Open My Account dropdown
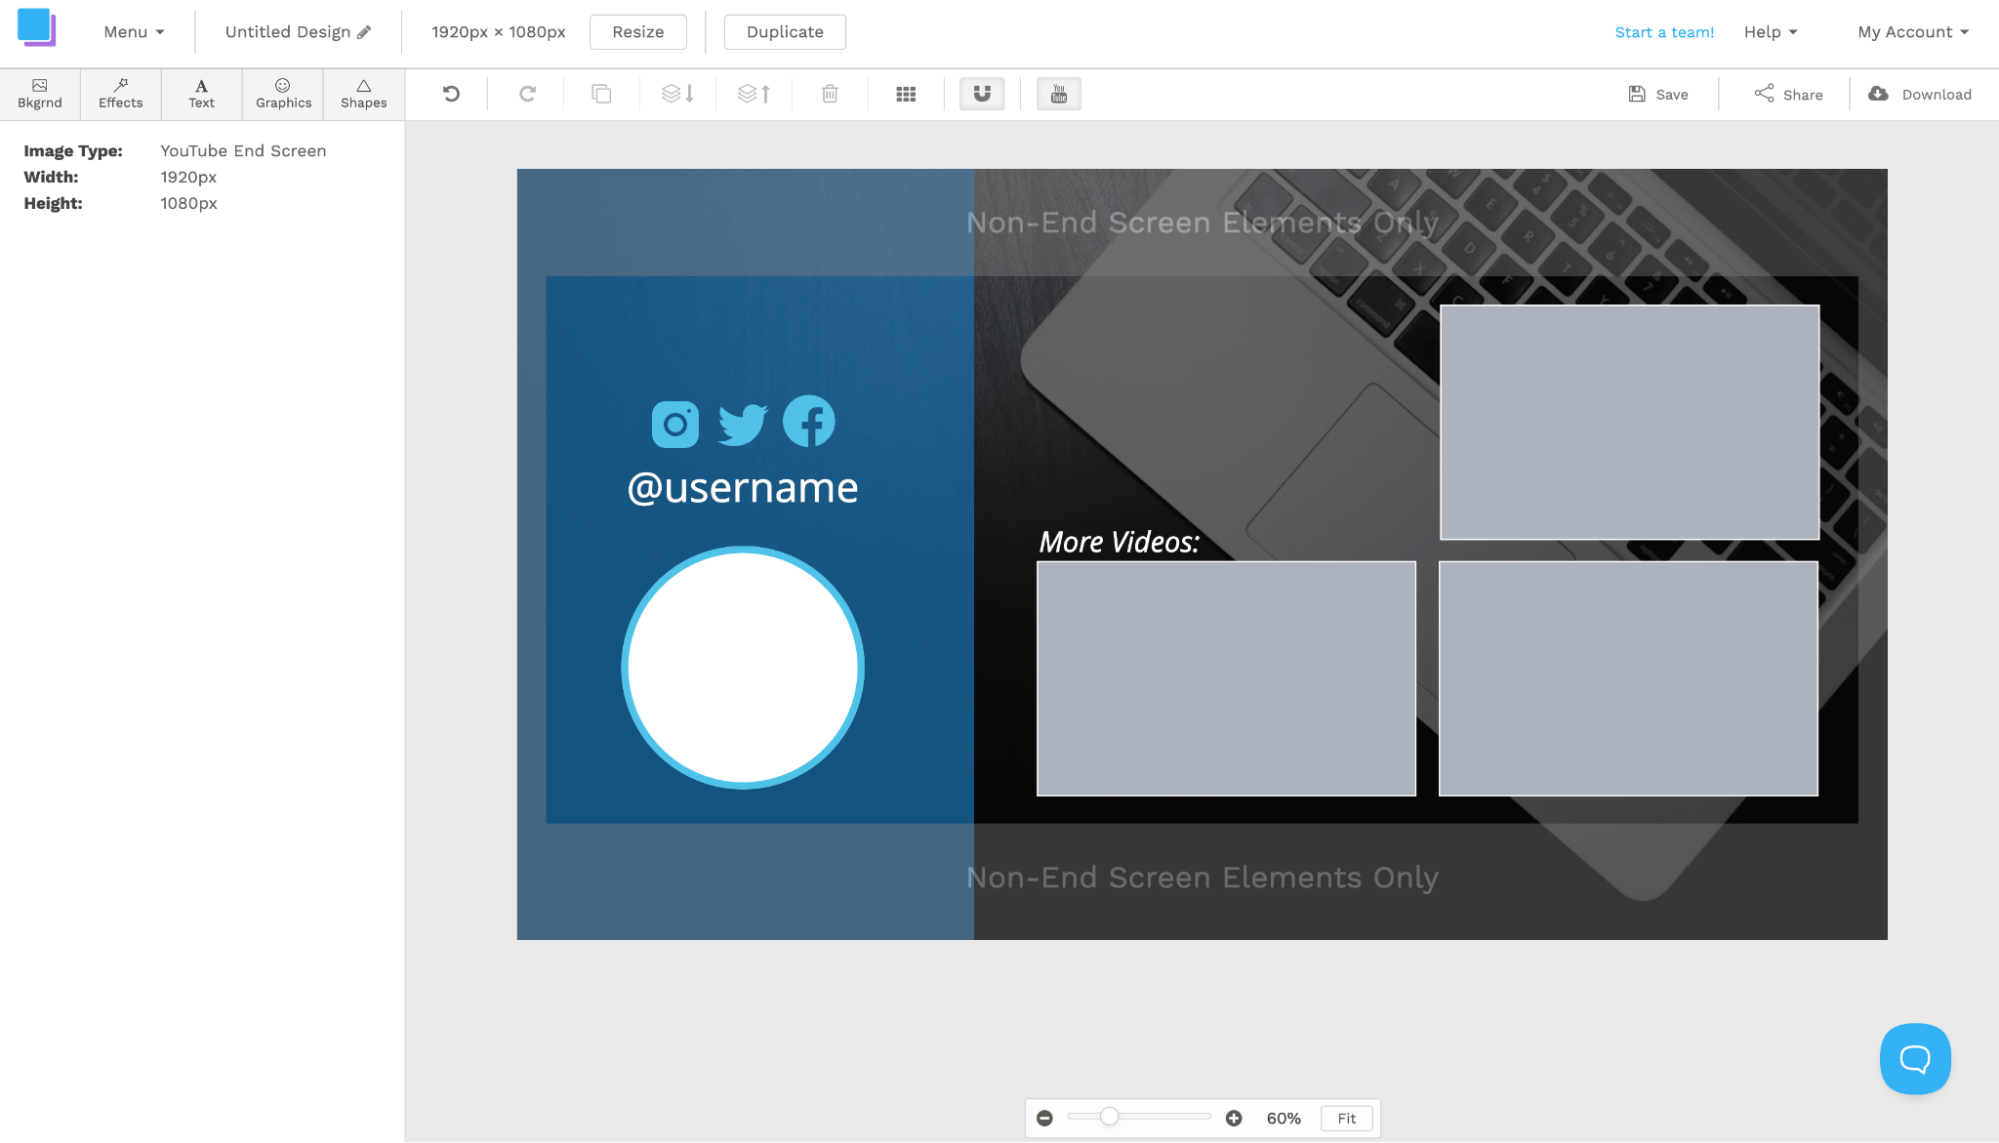Image resolution: width=1999 pixels, height=1143 pixels. 1913,30
